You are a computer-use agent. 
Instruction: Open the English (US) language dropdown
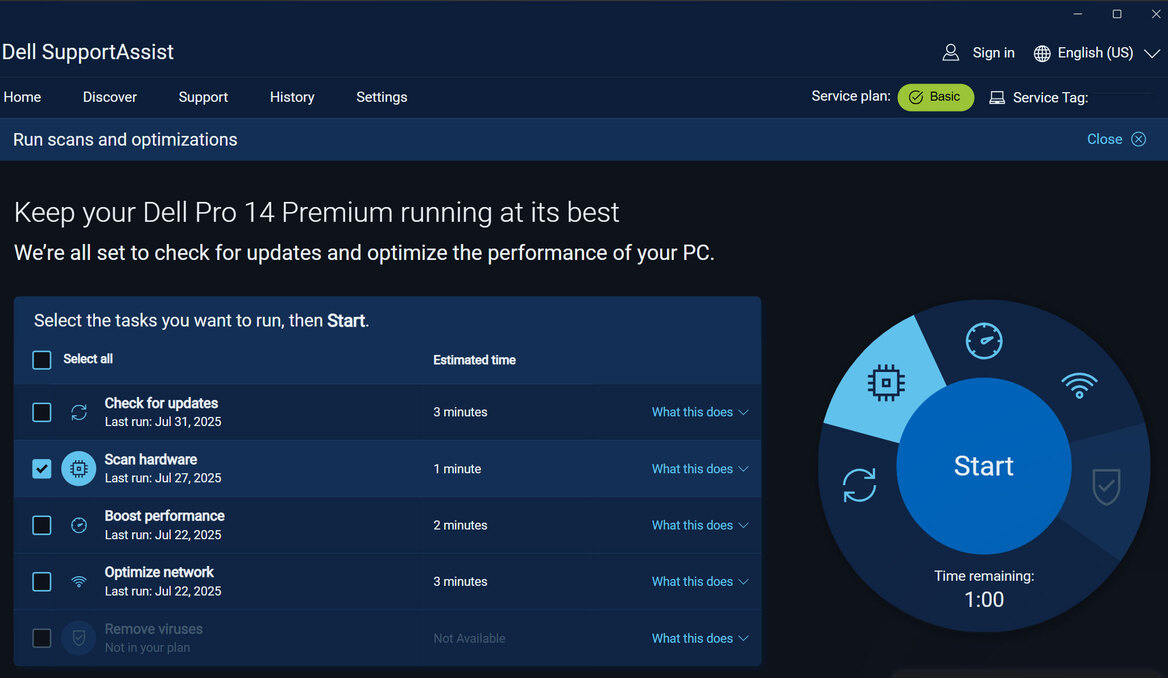(x=1097, y=52)
